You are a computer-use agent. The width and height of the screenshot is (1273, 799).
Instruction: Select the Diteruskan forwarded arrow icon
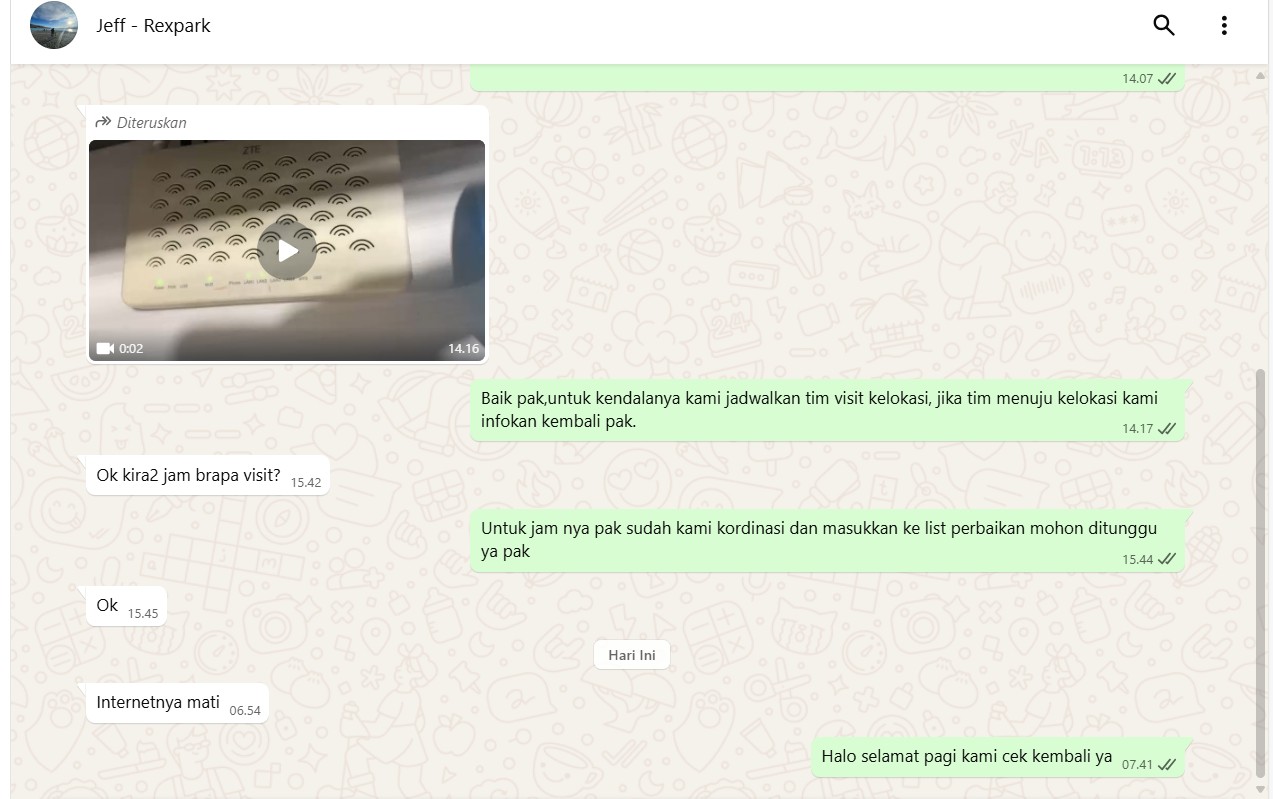tap(103, 122)
